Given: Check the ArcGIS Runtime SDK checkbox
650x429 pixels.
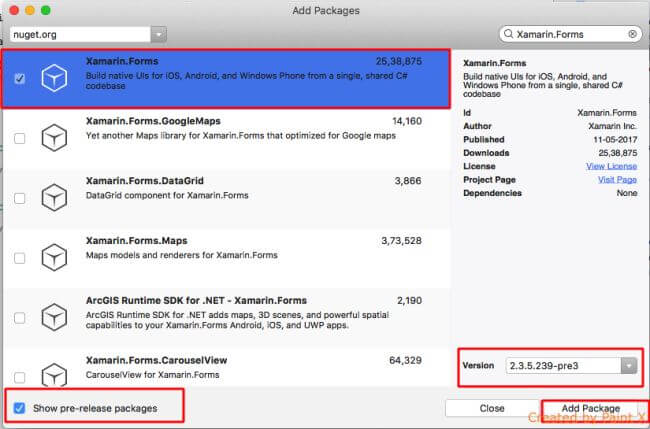Looking at the screenshot, I should click(19, 318).
